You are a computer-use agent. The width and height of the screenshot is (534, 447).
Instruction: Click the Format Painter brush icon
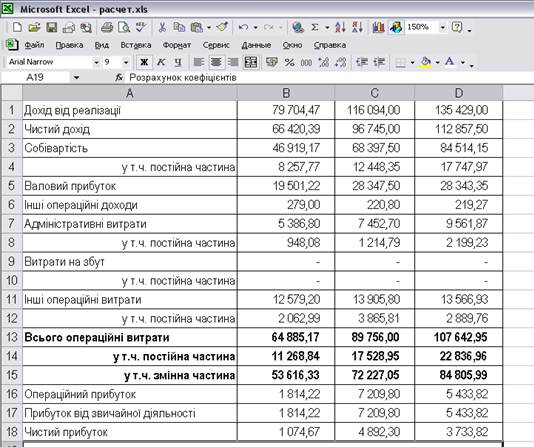tap(222, 27)
